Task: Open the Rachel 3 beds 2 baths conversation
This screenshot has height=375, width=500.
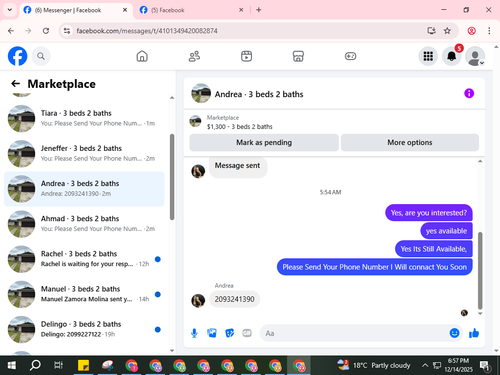Action: click(x=84, y=259)
